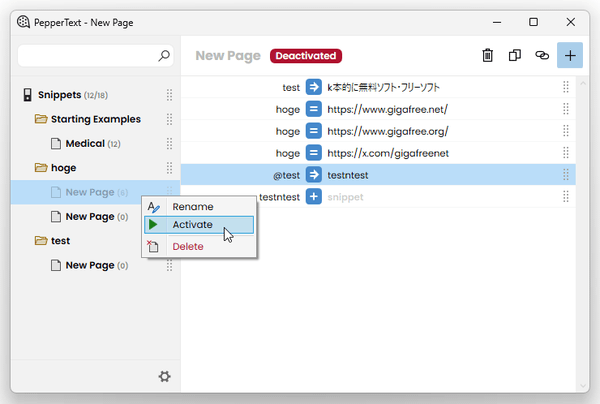The height and width of the screenshot is (404, 600).
Task: Click the drag handle of the new snippet row
Action: [x=566, y=197]
